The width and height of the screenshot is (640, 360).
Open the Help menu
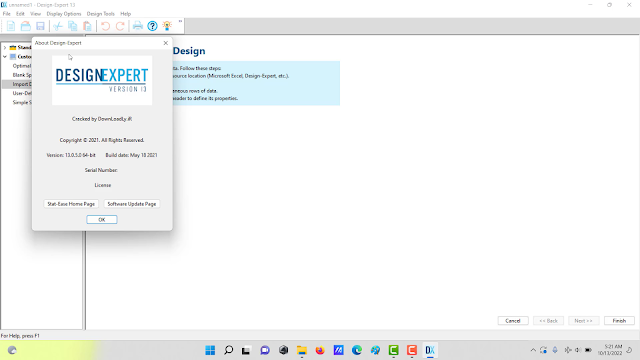pyautogui.click(x=125, y=13)
